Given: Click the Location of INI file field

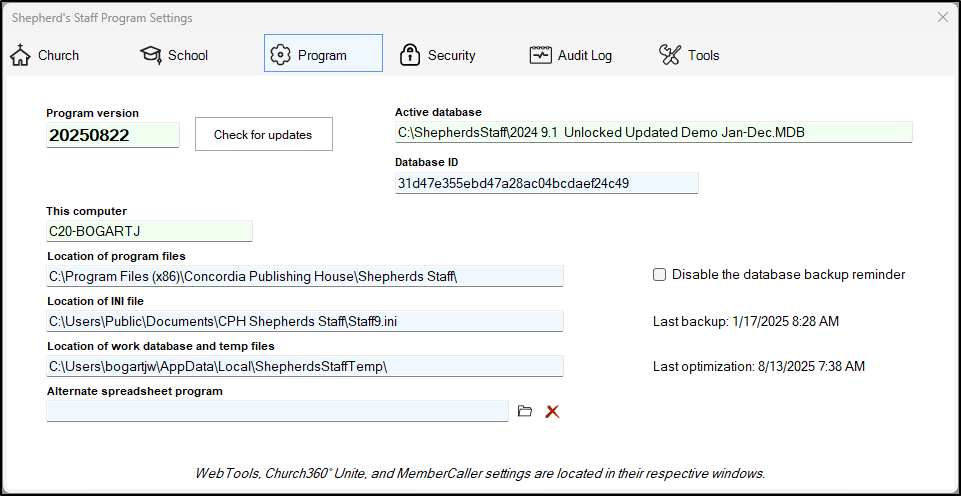Looking at the screenshot, I should (305, 321).
